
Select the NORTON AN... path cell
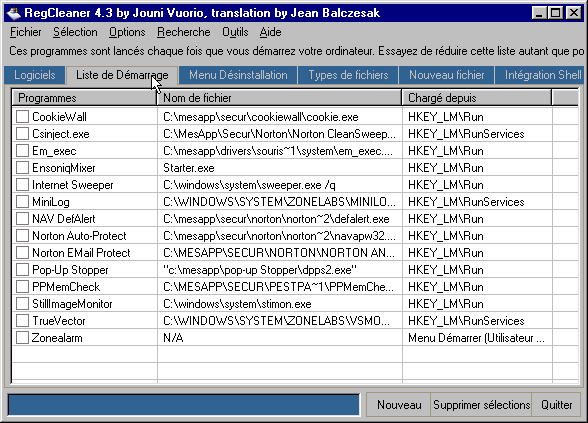tap(279, 253)
